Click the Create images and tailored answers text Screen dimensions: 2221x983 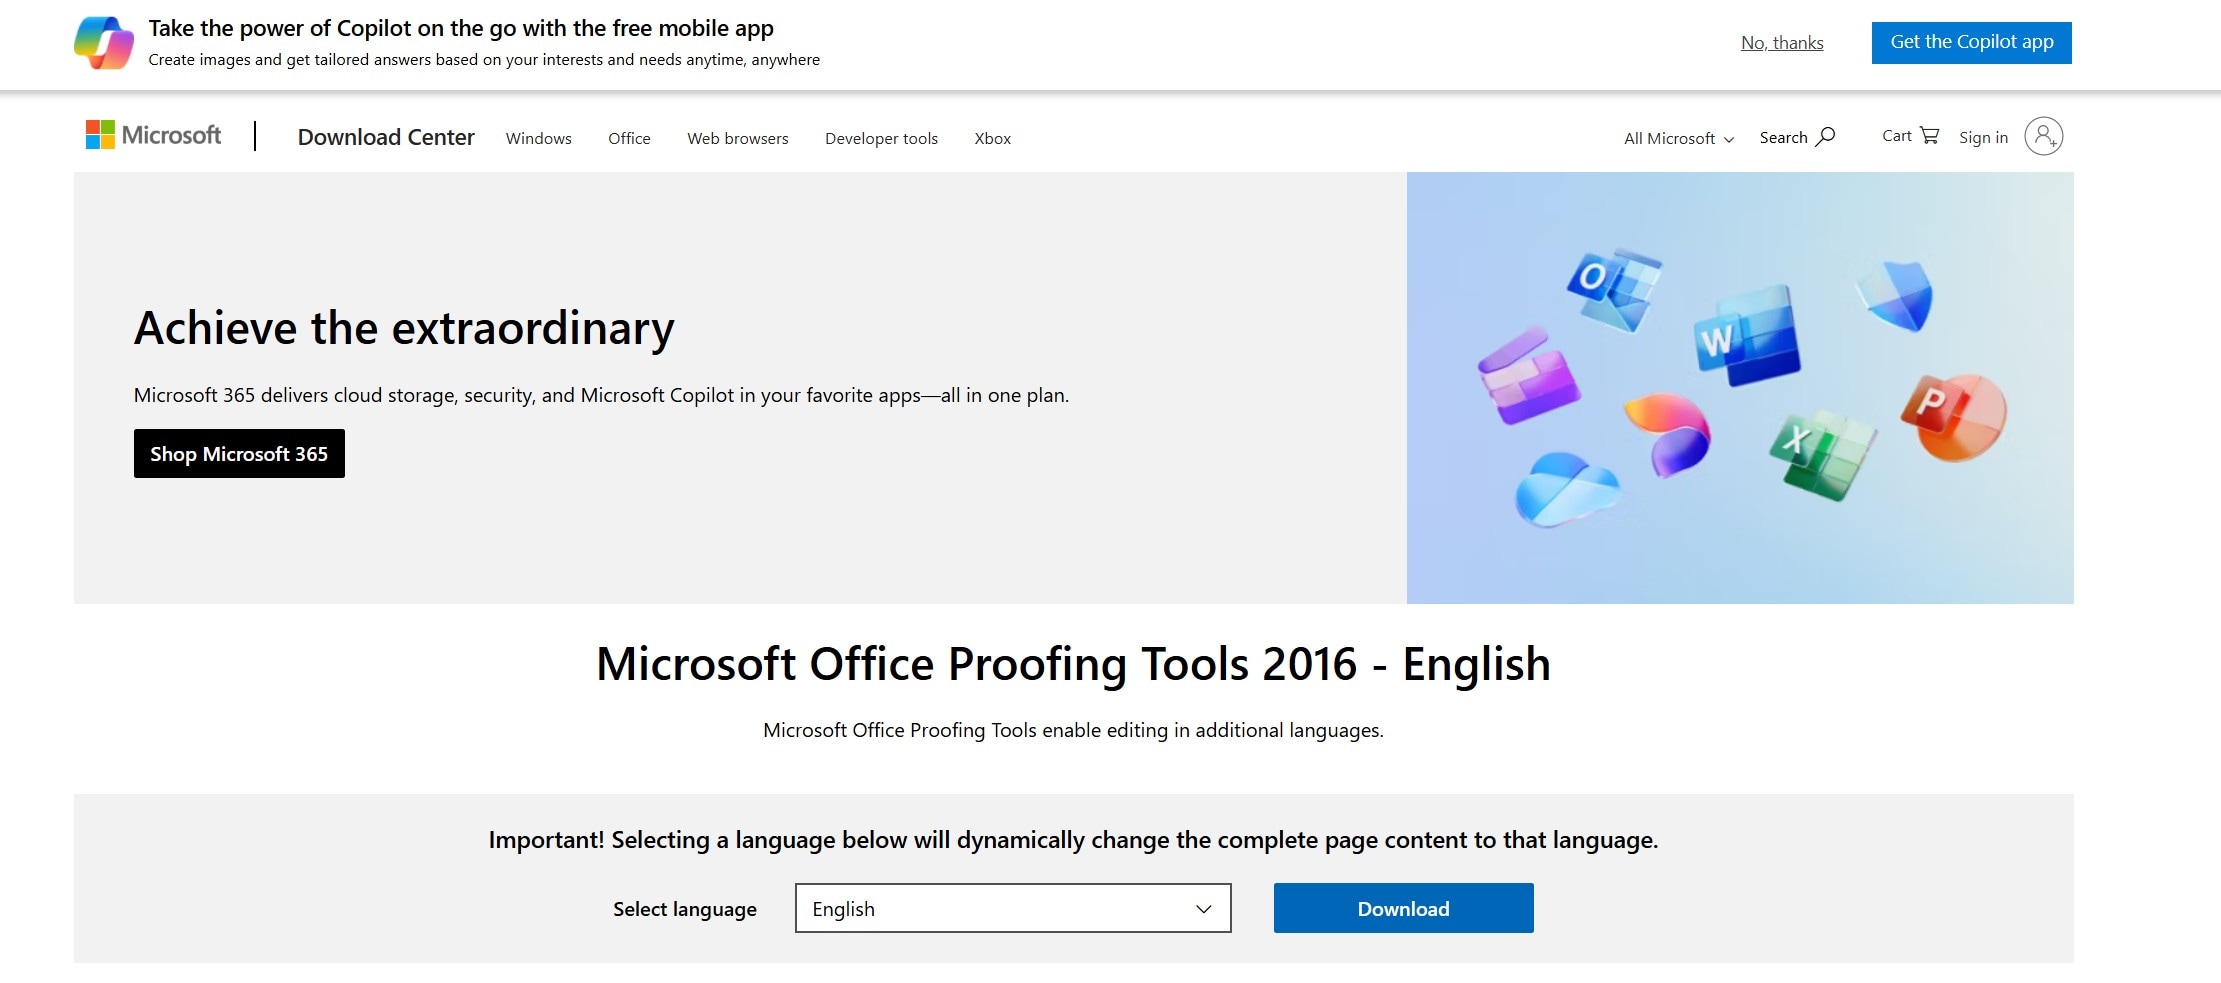point(484,60)
